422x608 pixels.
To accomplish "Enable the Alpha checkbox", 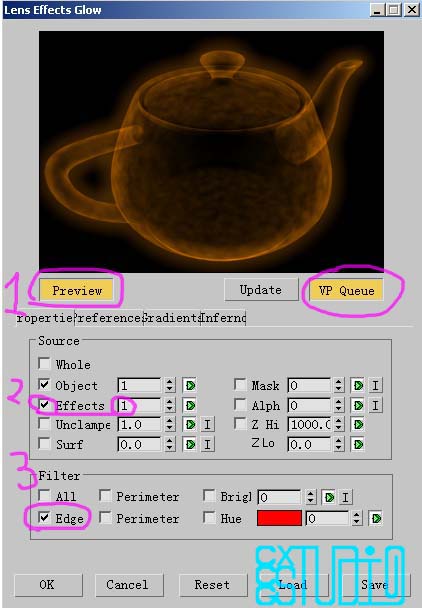I will 240,404.
